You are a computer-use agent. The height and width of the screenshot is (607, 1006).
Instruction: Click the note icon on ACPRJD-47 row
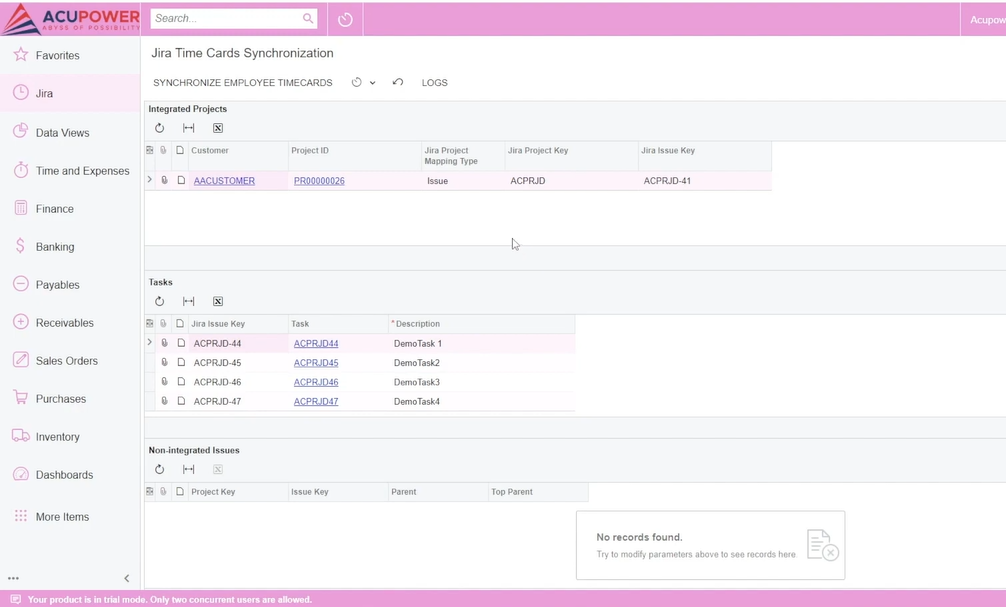tap(181, 401)
